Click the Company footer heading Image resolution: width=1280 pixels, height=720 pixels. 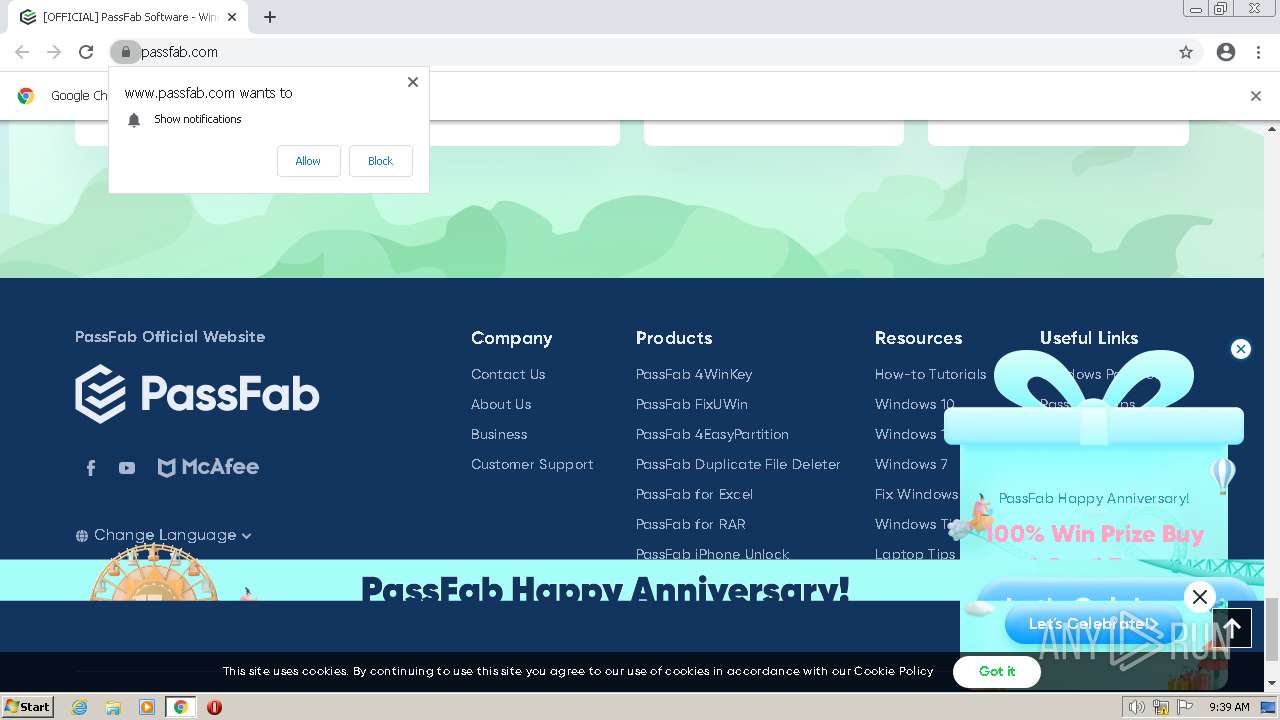pos(511,338)
